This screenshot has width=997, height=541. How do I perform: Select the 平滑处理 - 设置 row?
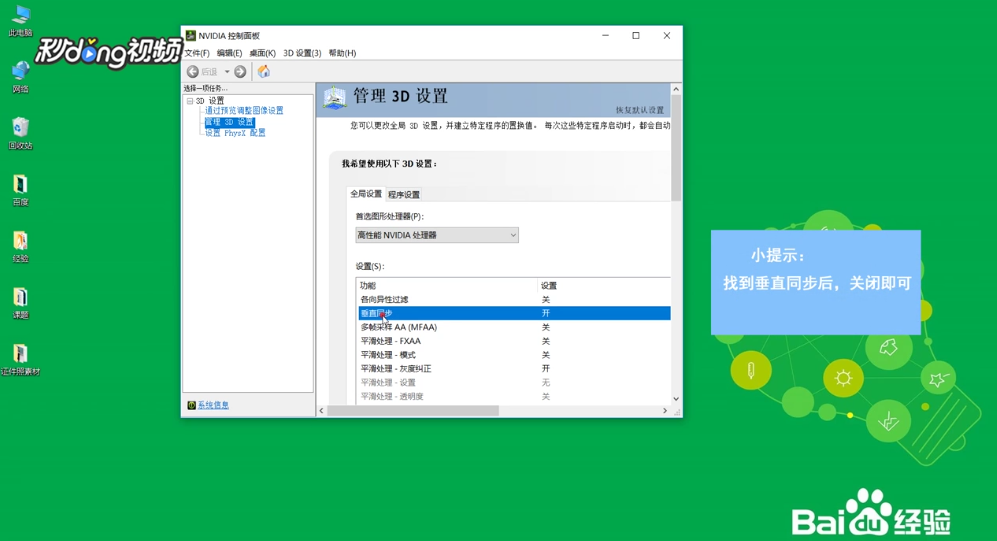point(514,383)
